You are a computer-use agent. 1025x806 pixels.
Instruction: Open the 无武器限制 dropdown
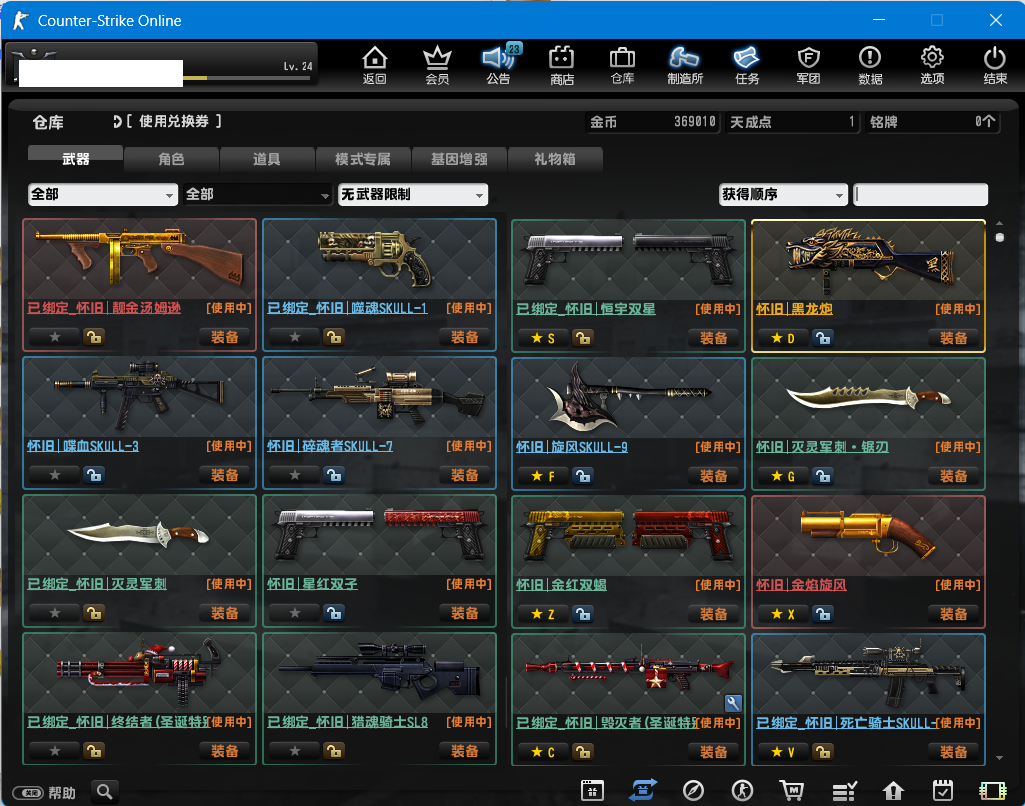(413, 194)
